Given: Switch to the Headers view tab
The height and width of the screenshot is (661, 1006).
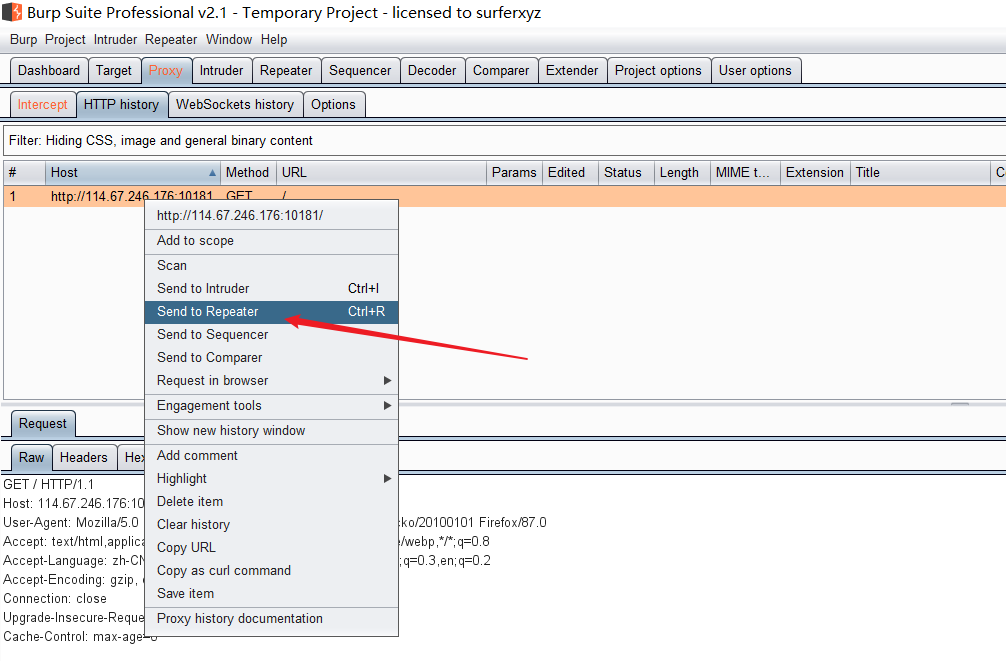Looking at the screenshot, I should (x=83, y=458).
